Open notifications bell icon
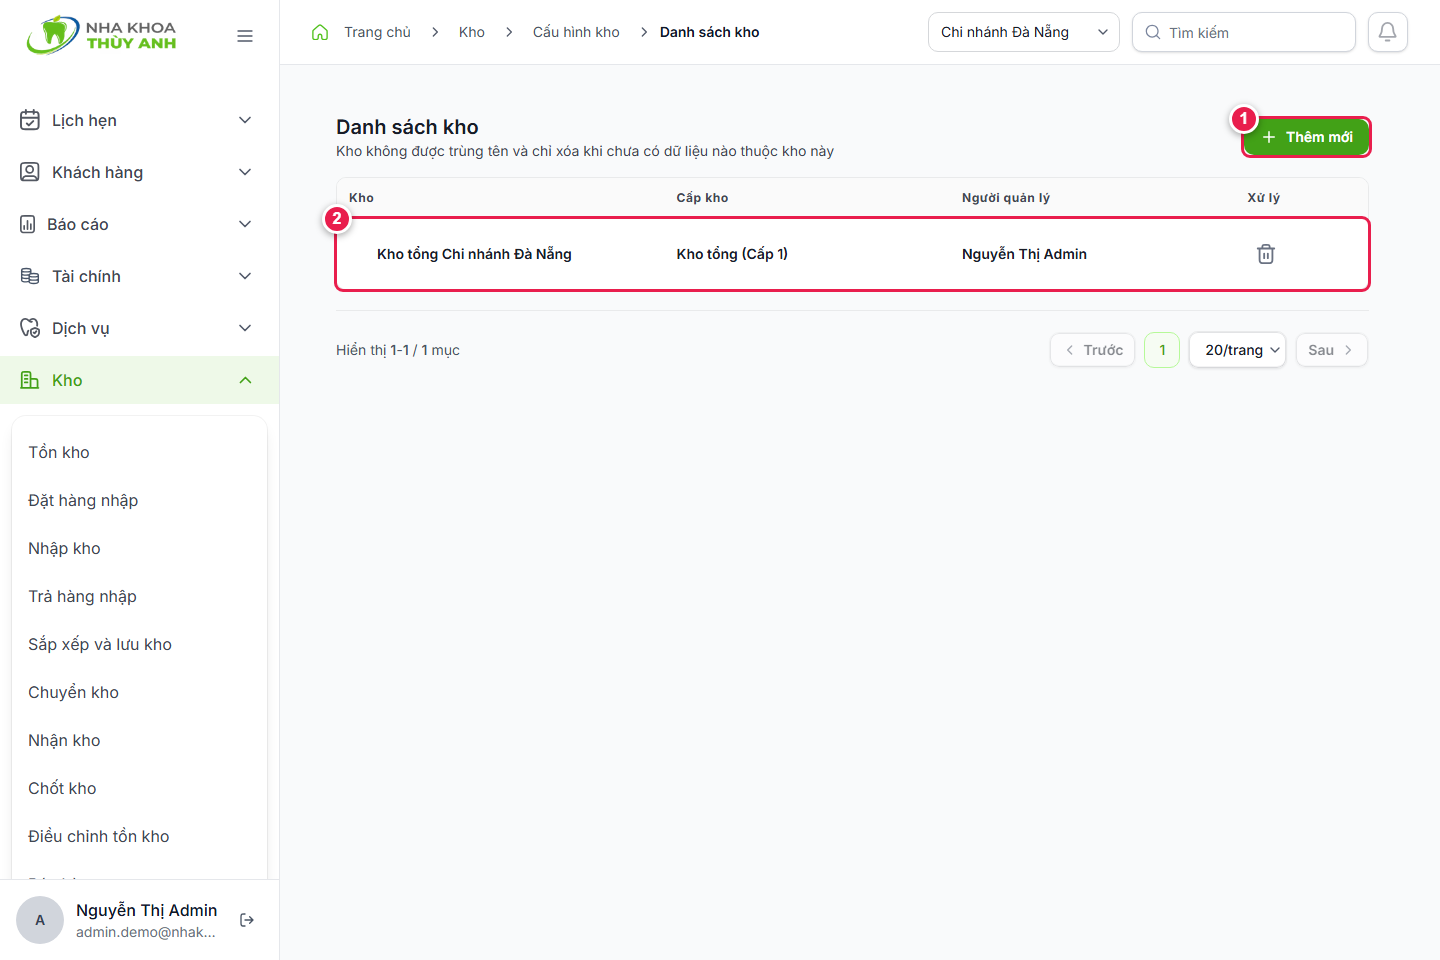Image resolution: width=1440 pixels, height=960 pixels. (x=1388, y=32)
